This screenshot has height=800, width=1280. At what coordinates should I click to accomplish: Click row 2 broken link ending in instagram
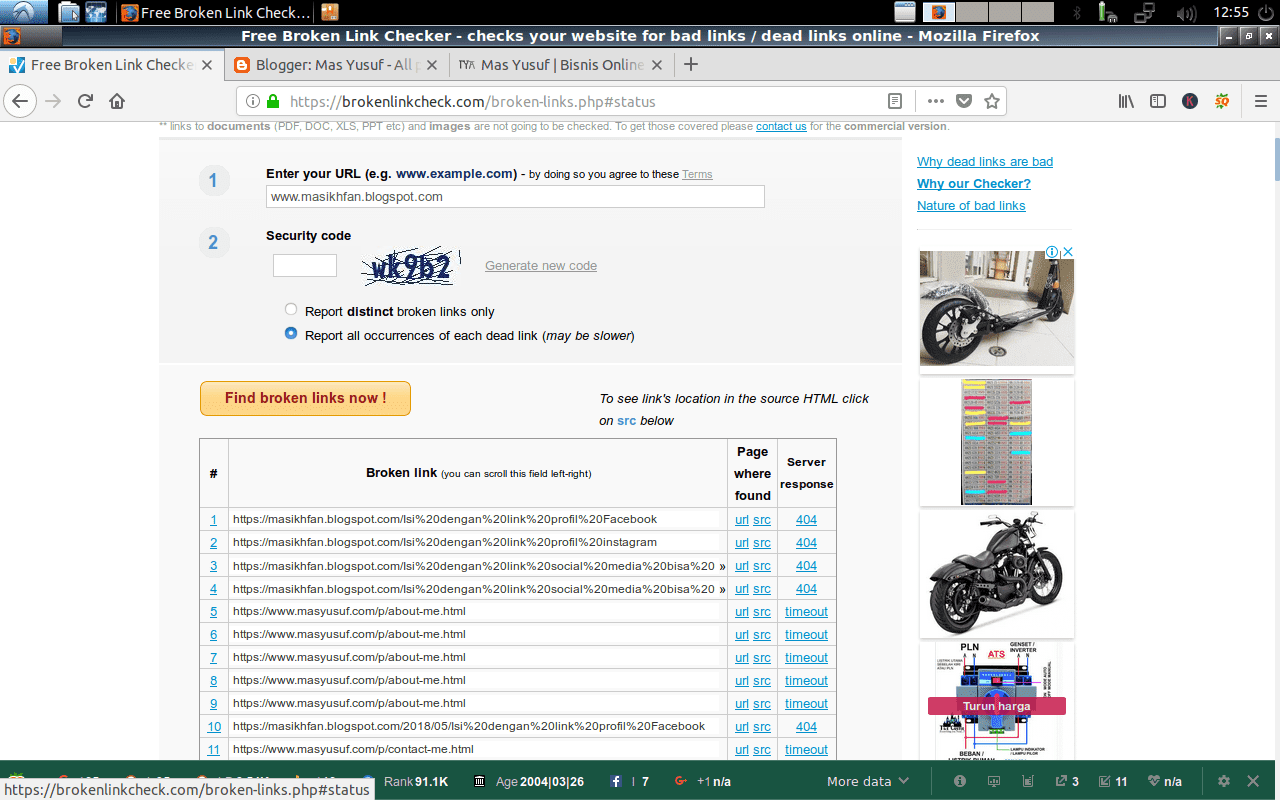pyautogui.click(x=445, y=542)
